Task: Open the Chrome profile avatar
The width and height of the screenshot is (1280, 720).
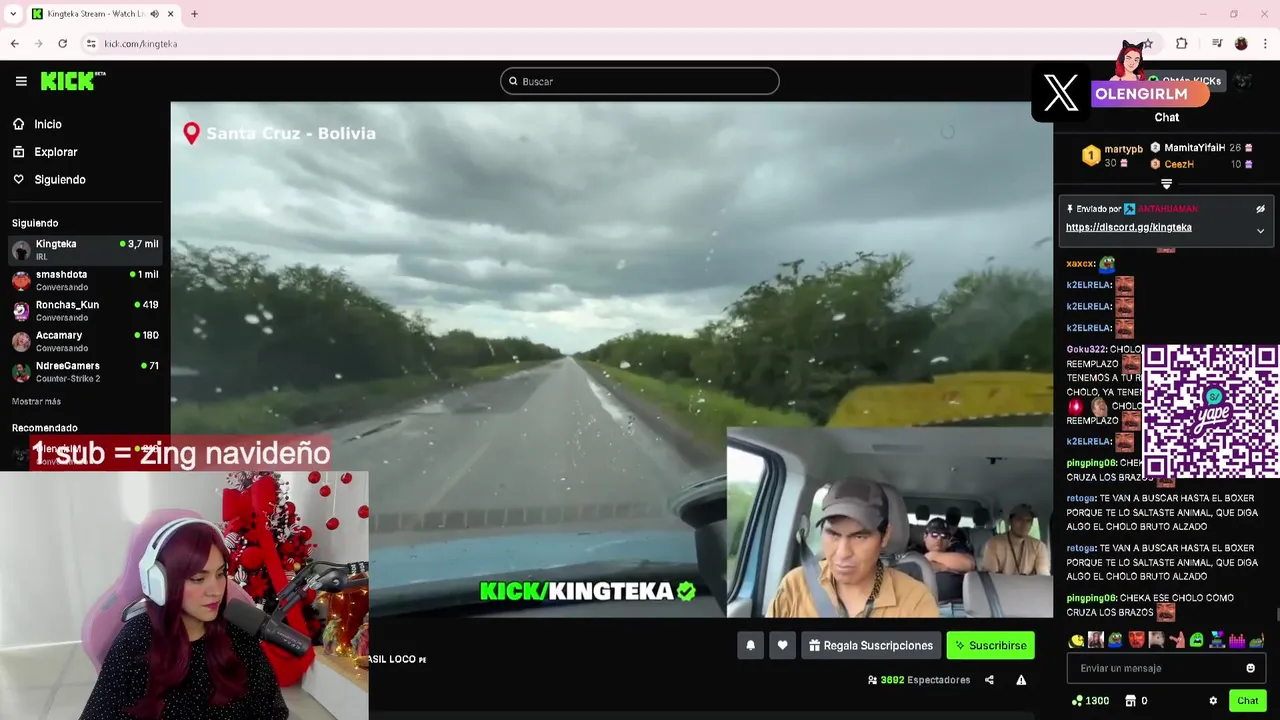Action: point(1241,44)
